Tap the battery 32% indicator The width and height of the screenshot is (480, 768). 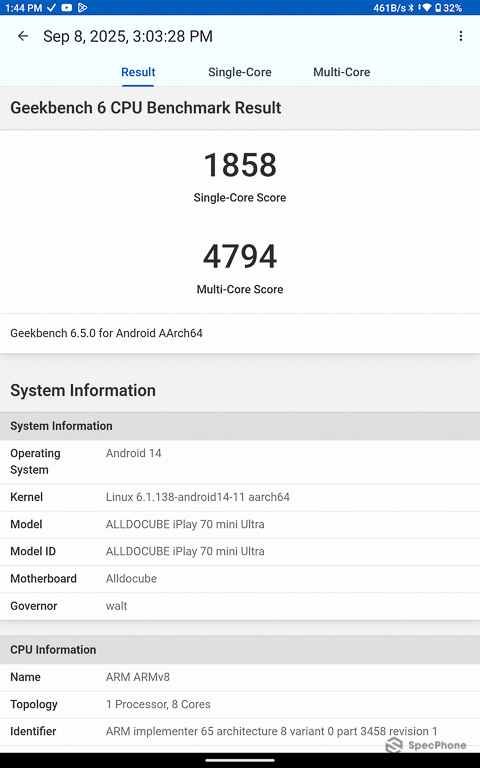pos(449,8)
